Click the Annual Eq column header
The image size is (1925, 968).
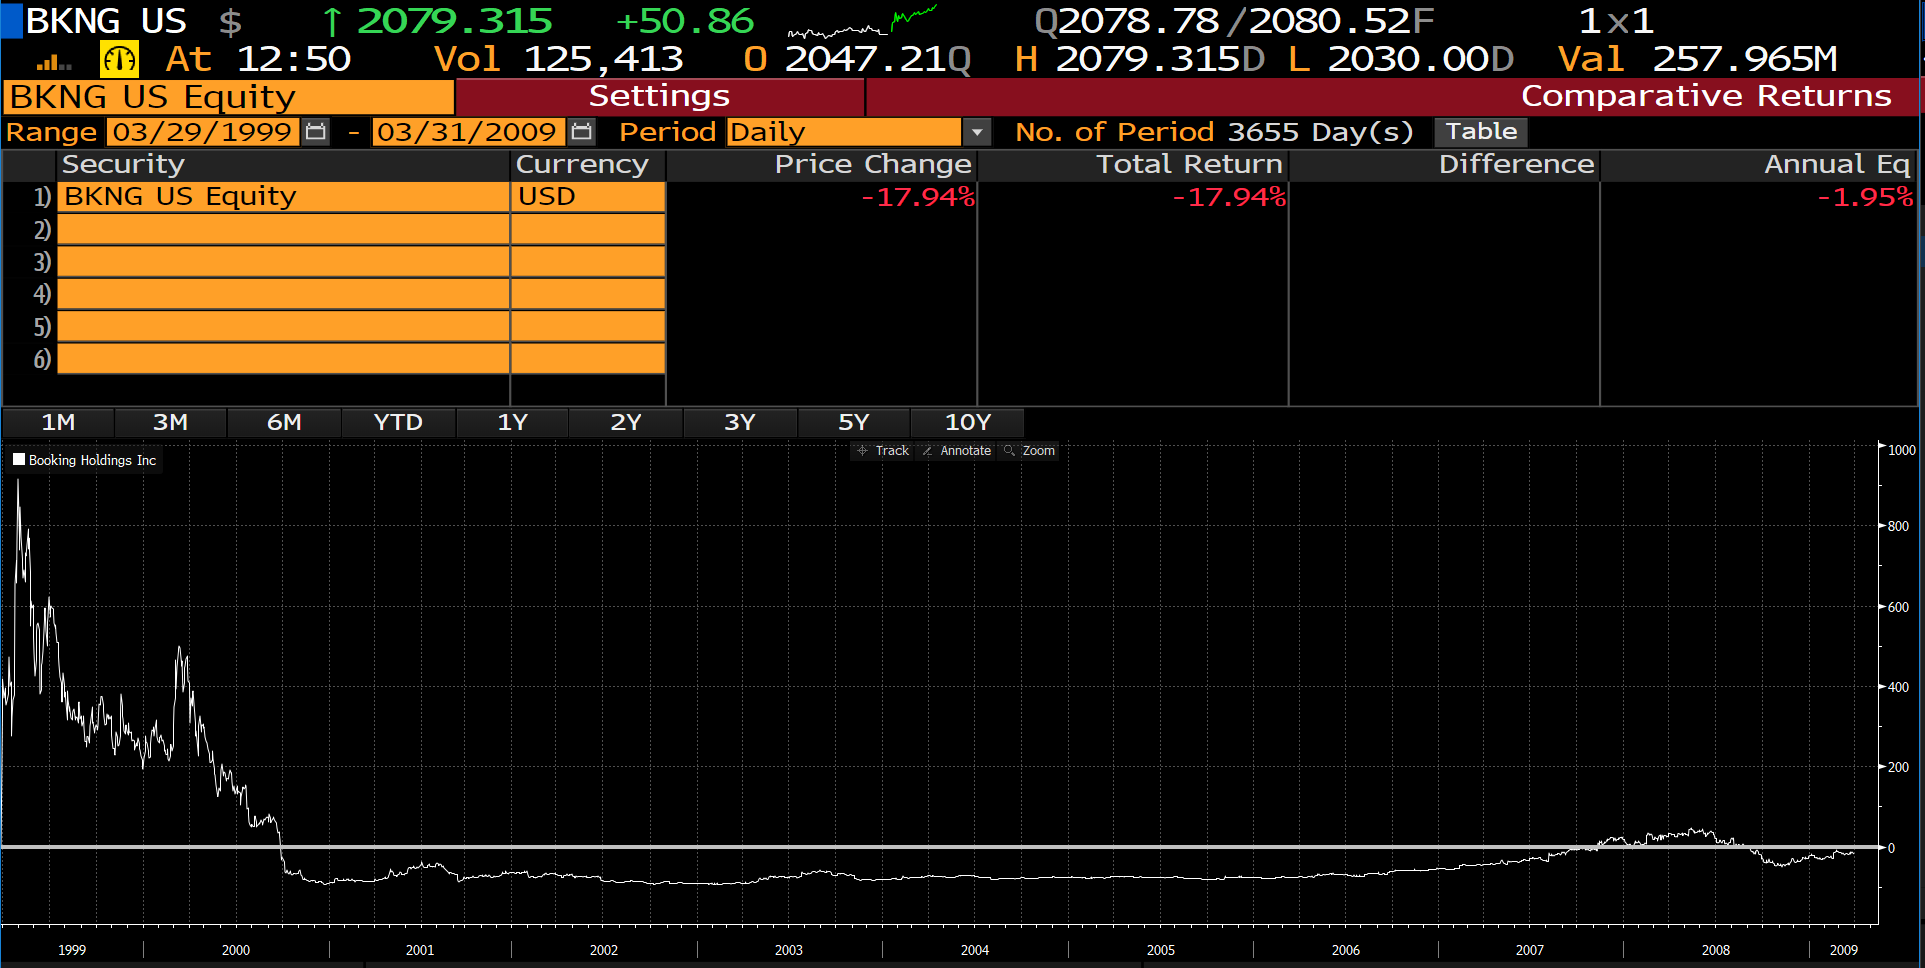click(x=1836, y=165)
